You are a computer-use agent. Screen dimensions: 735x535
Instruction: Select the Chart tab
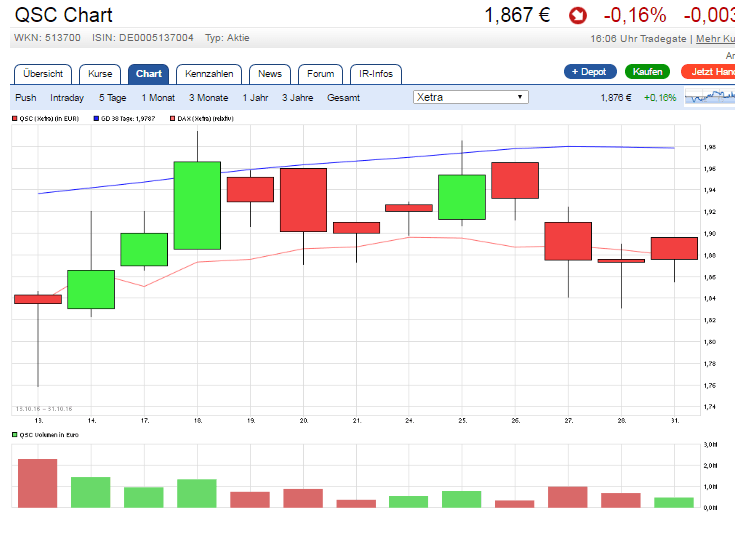click(x=149, y=74)
